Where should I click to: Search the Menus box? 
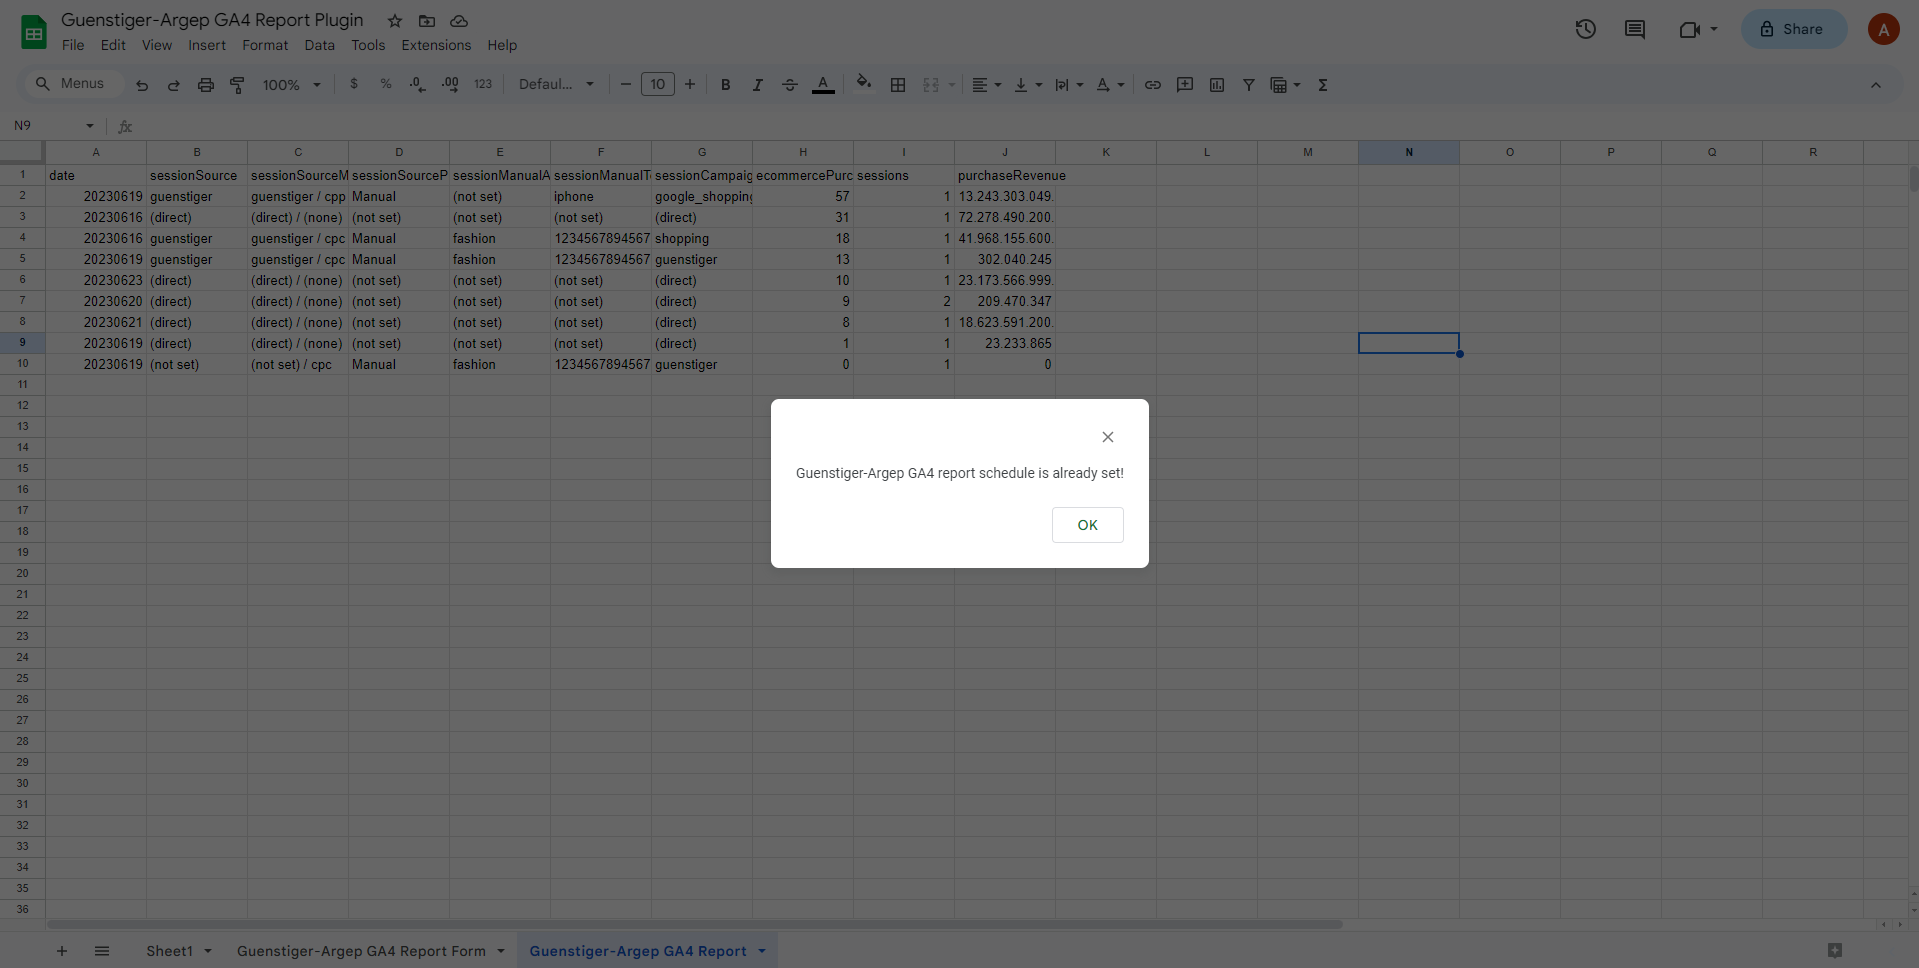tap(73, 84)
